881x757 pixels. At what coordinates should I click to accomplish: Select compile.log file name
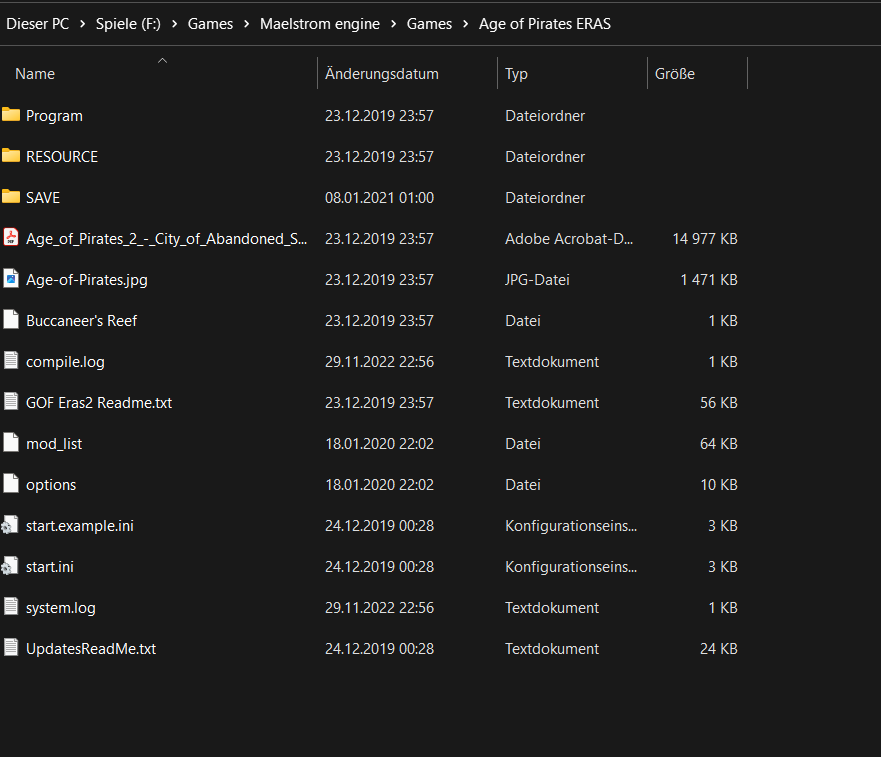[x=65, y=362]
